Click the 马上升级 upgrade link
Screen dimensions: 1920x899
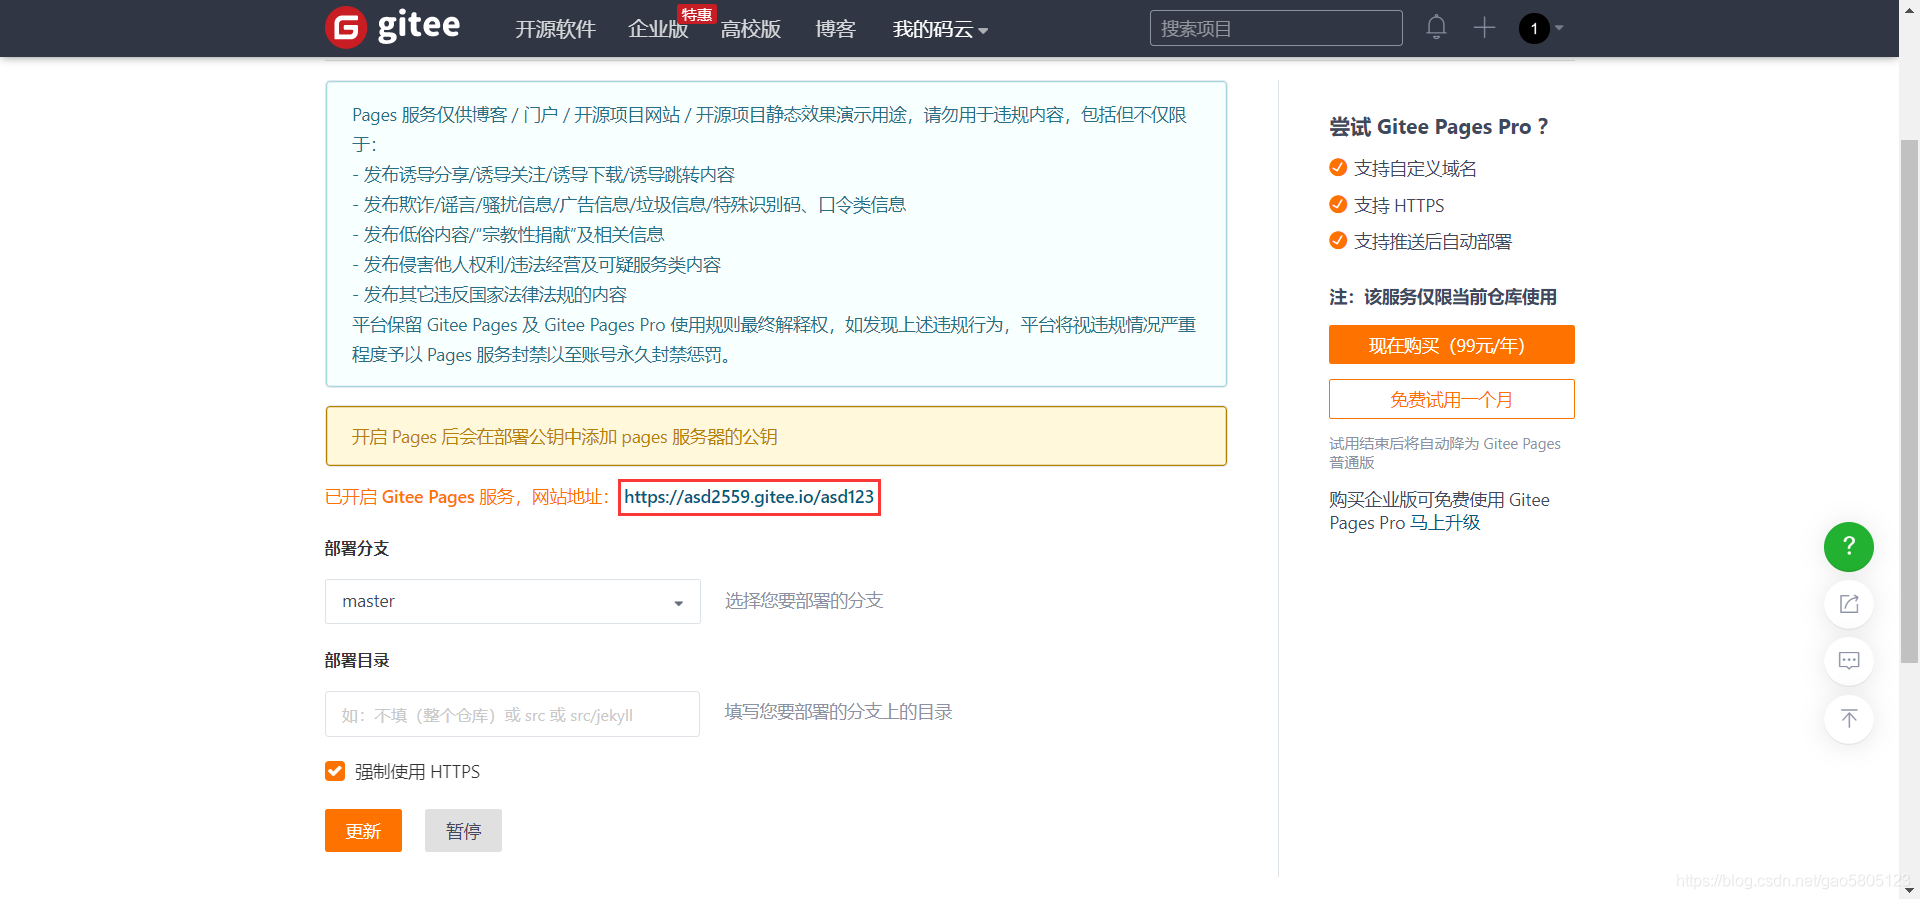(1444, 523)
